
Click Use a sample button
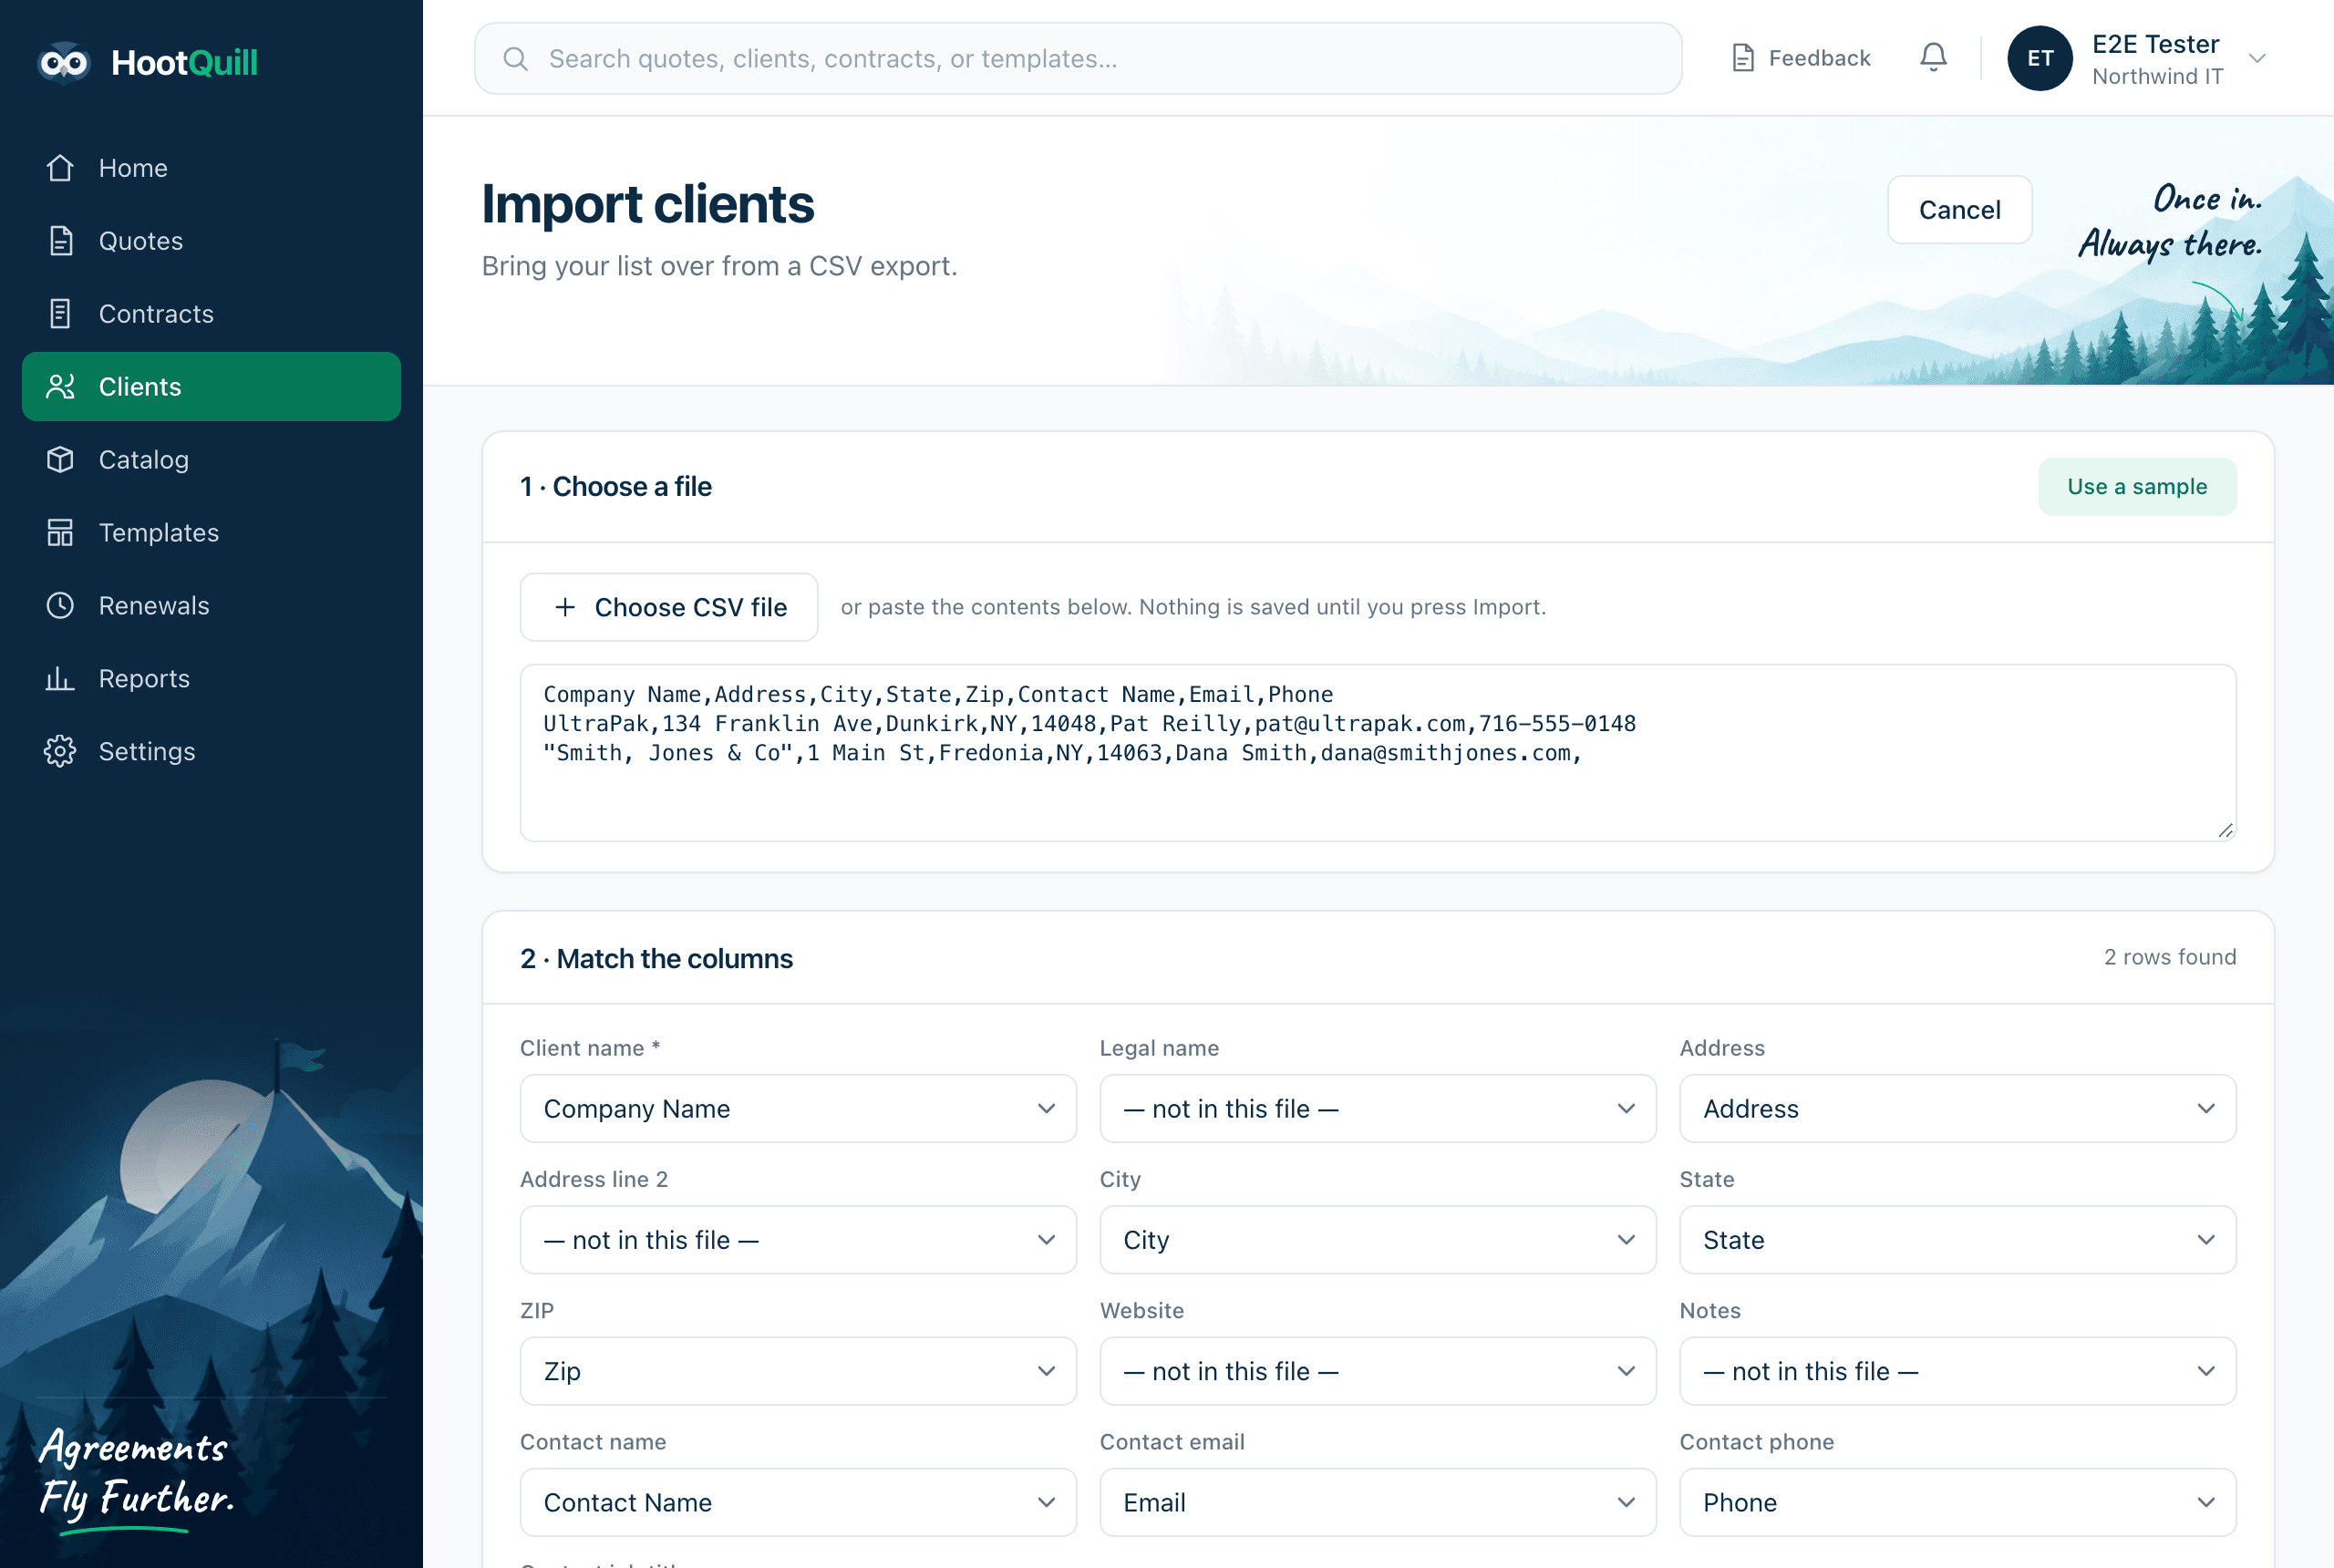(x=2137, y=487)
